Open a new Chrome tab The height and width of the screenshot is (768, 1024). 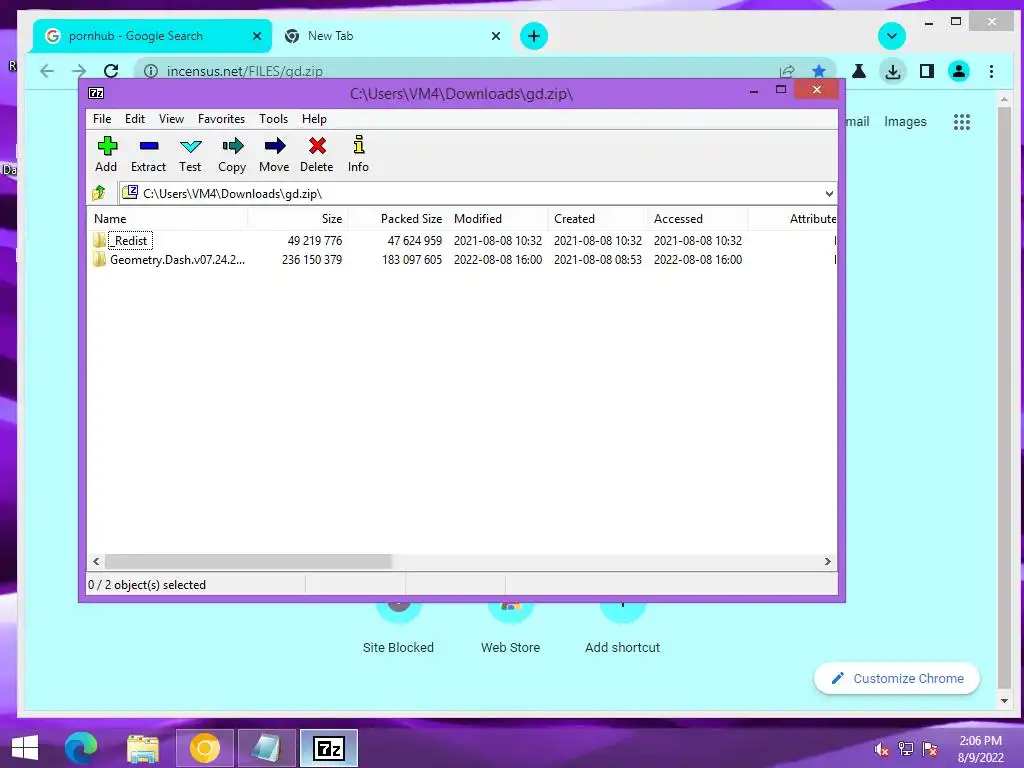tap(534, 36)
